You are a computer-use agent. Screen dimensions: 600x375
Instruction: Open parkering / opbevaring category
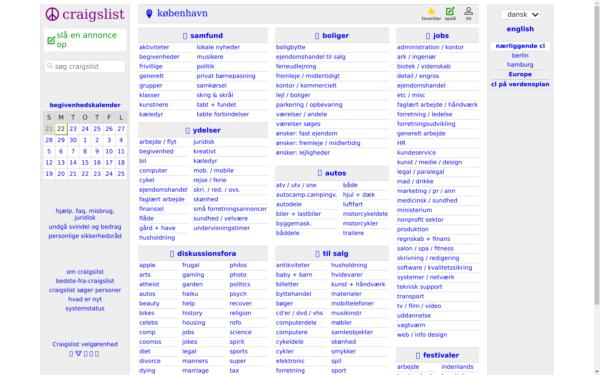[x=309, y=105]
